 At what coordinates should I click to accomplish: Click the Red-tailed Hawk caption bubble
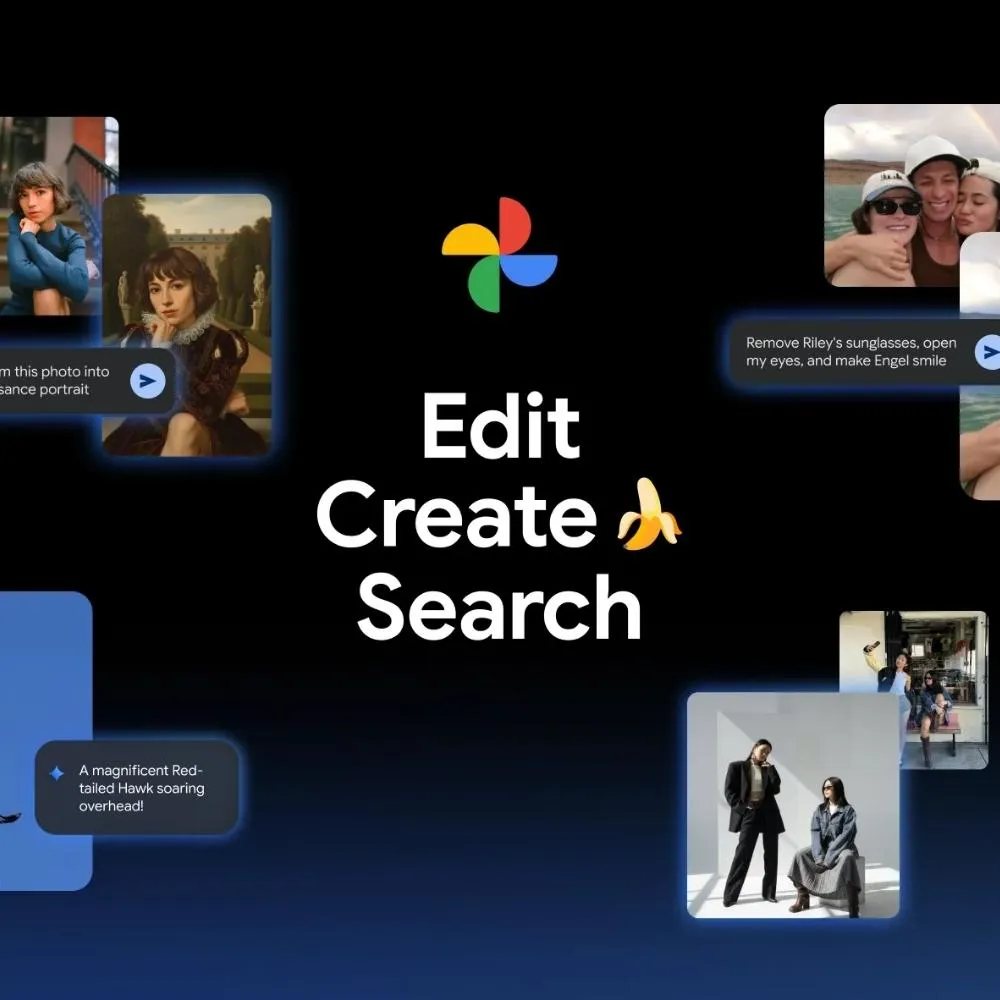(138, 788)
